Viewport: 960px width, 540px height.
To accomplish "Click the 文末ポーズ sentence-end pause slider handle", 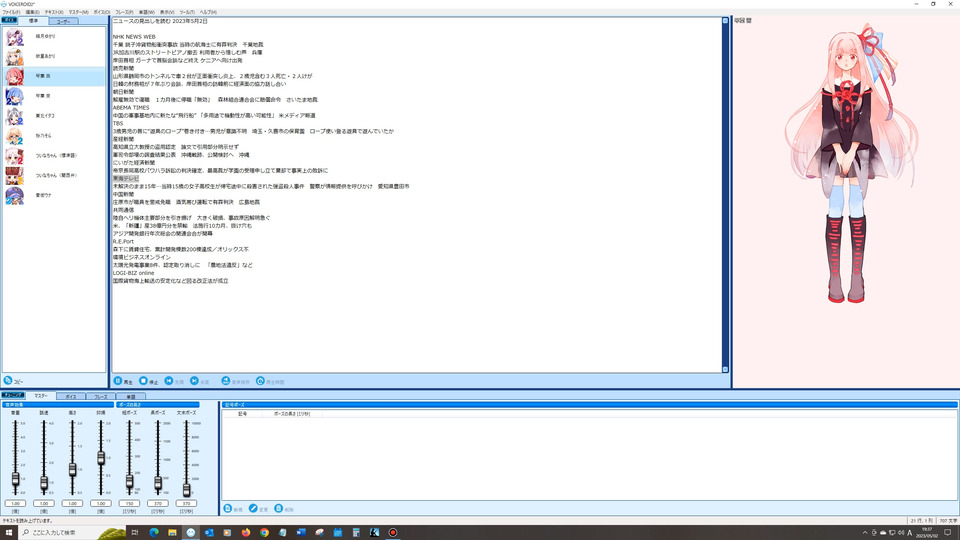I will tap(187, 489).
